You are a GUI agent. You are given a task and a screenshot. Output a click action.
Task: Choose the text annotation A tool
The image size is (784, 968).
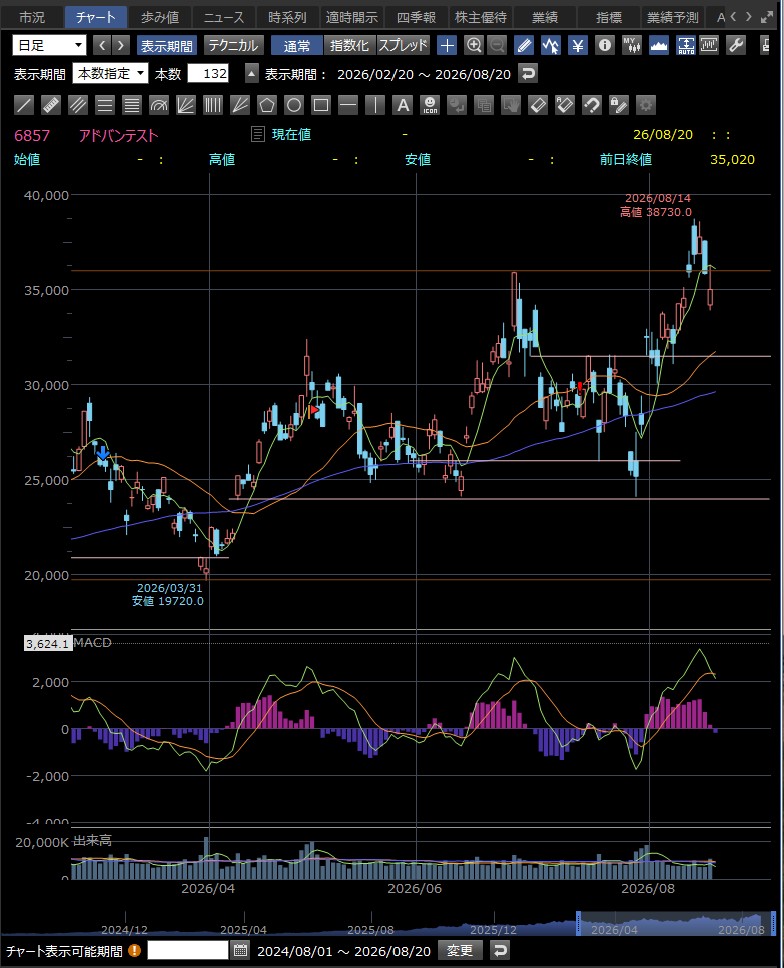click(402, 106)
